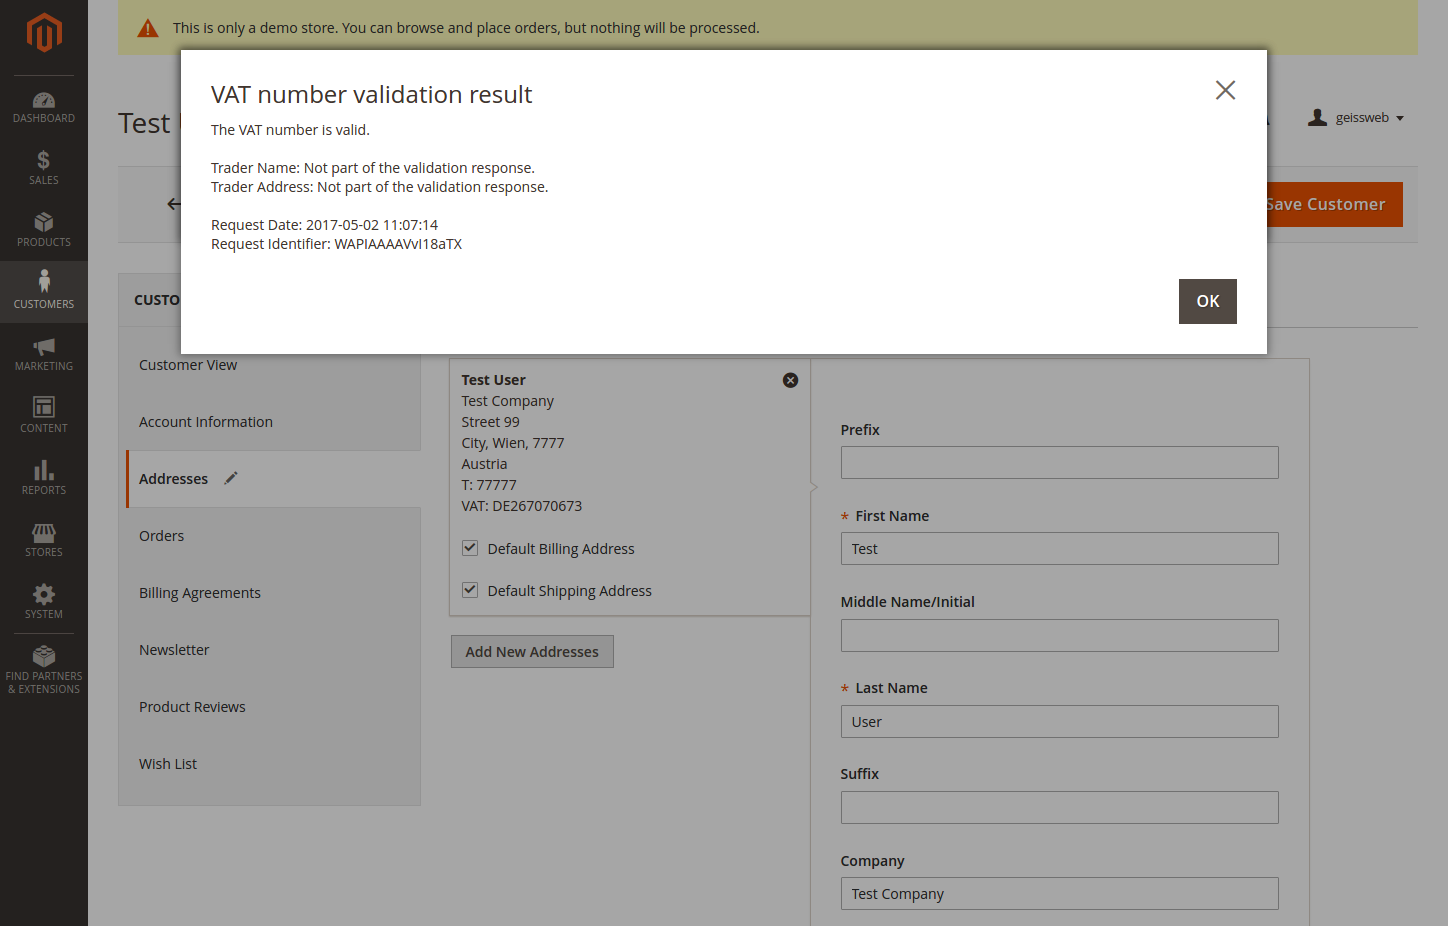The height and width of the screenshot is (926, 1448).
Task: Open the Stores sidebar icon
Action: (44, 533)
